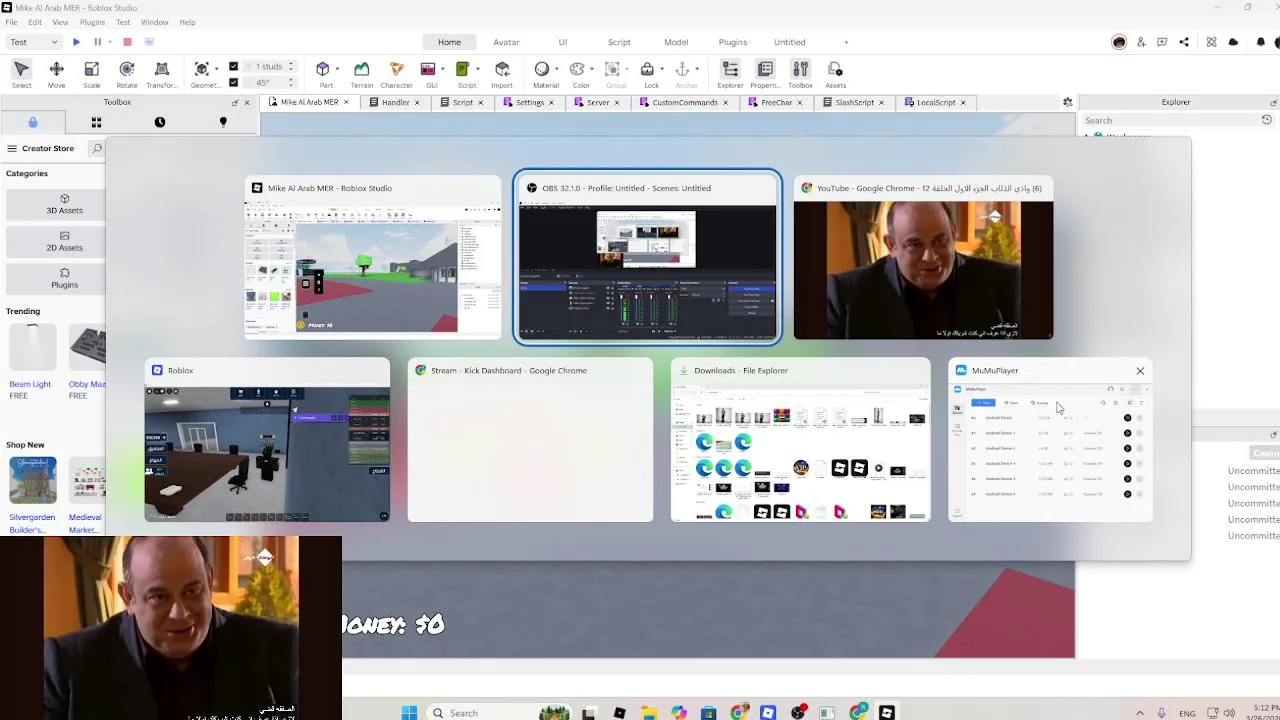Expand the Script dropdown arrow
This screenshot has width=1280, height=720.
477,69
